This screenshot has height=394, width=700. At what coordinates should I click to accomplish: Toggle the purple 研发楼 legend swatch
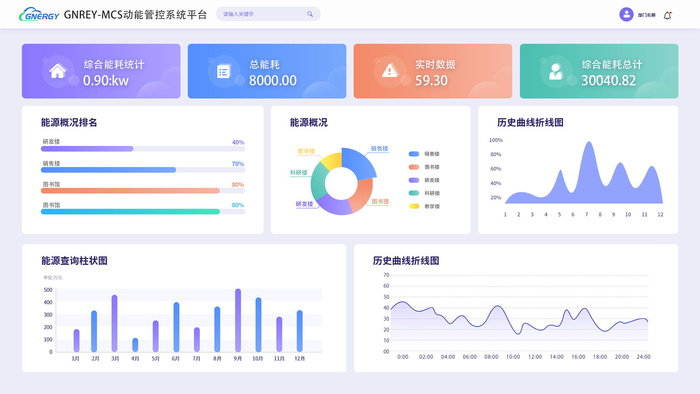pos(414,180)
